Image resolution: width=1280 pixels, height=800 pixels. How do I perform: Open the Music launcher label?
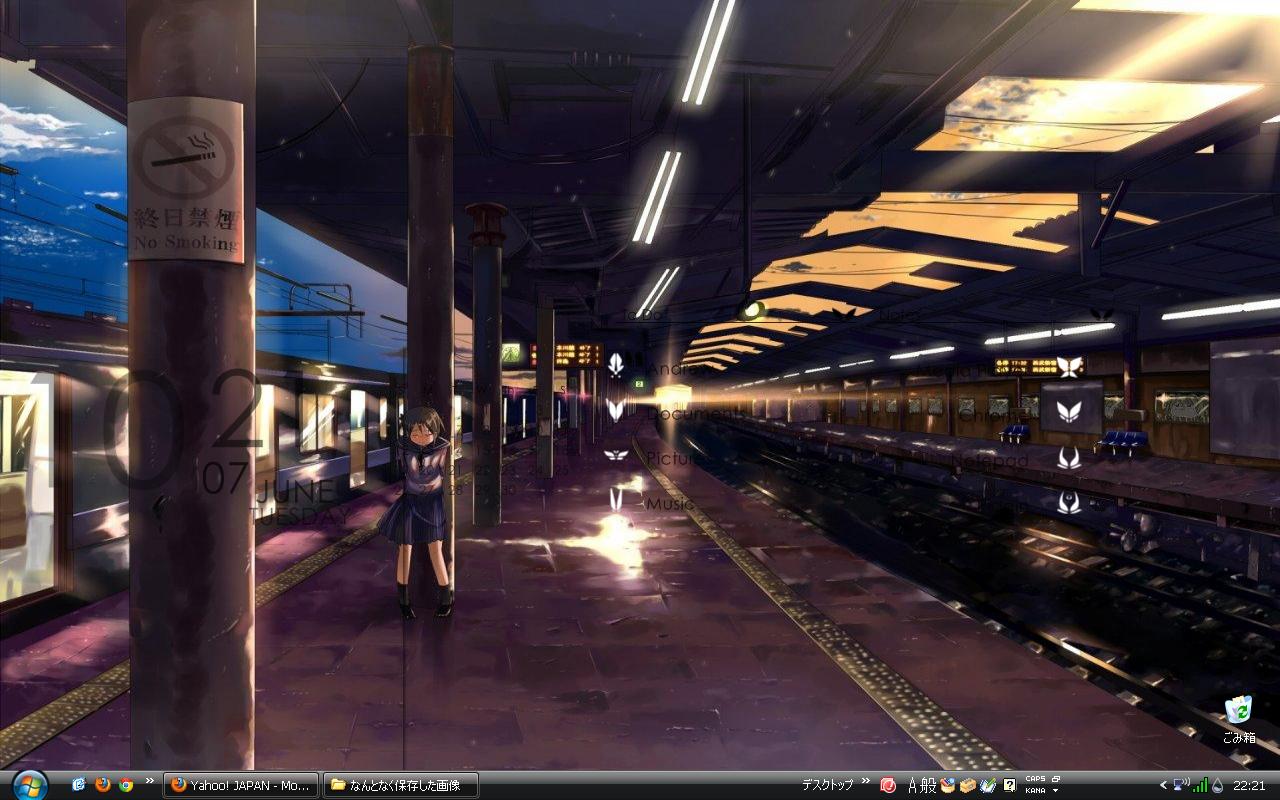(x=669, y=504)
